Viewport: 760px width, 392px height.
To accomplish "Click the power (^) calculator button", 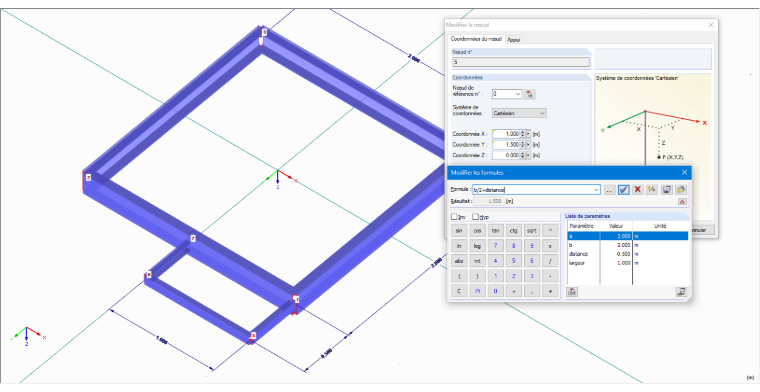I will 550,231.
